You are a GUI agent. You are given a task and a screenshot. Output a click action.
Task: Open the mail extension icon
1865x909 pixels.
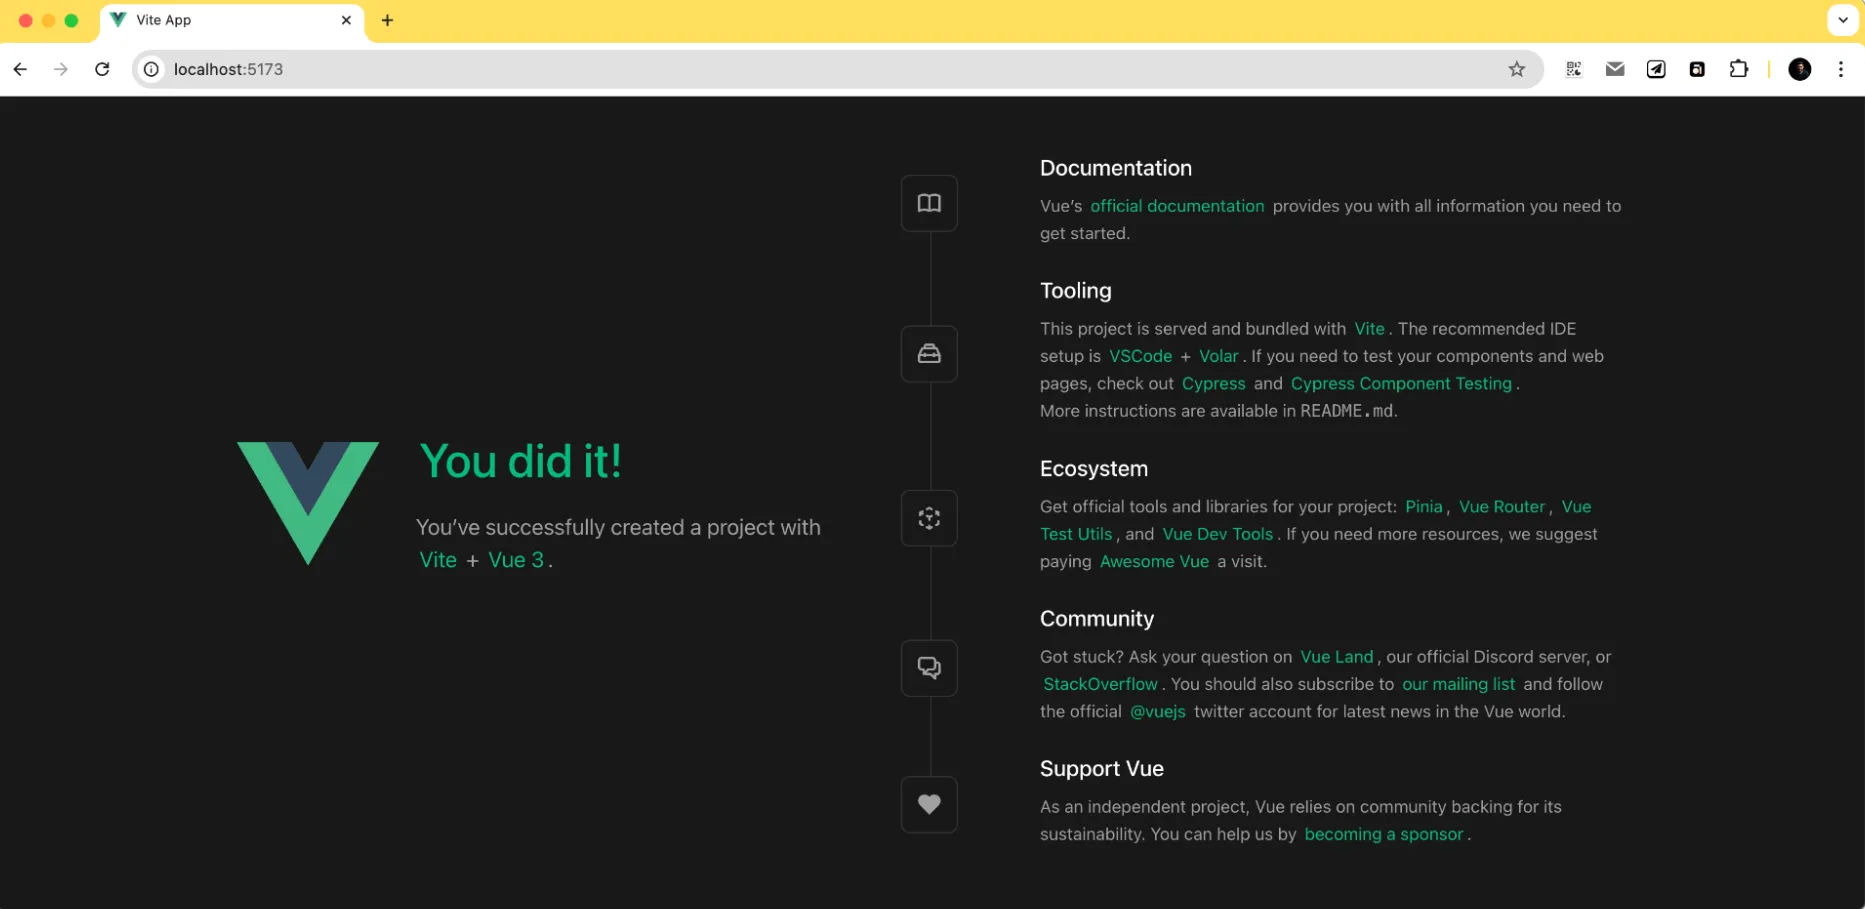(x=1614, y=69)
